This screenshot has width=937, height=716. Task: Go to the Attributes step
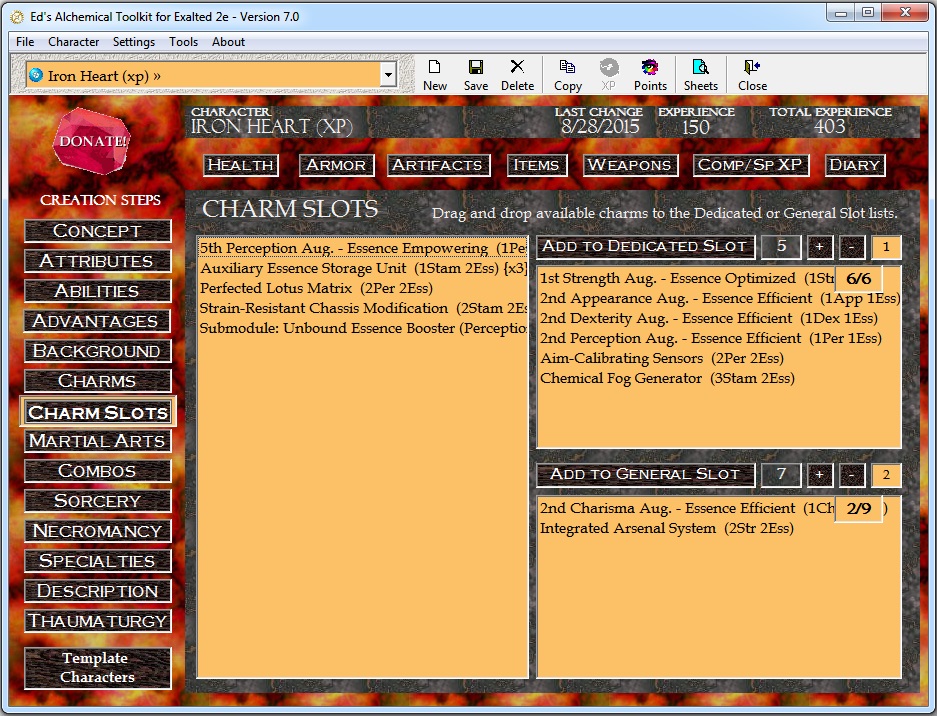point(97,261)
